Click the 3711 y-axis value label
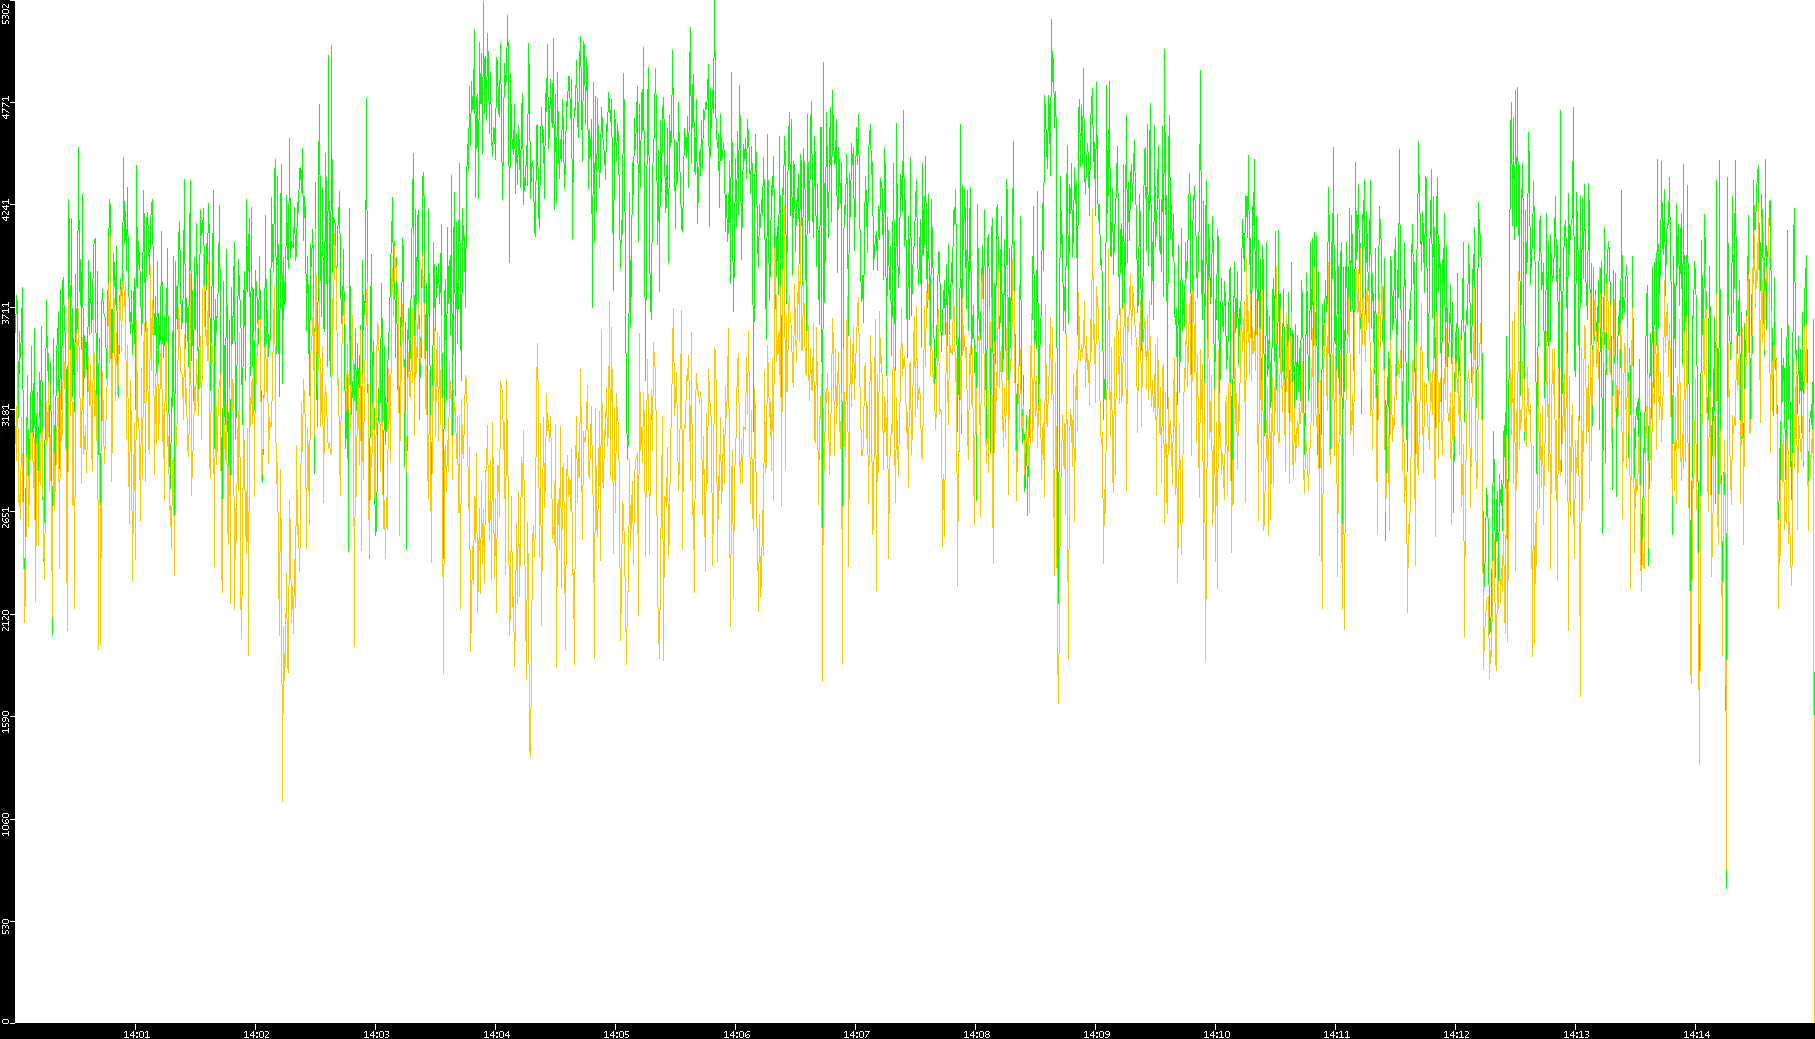Screen dimensions: 1815x1039 6,312
